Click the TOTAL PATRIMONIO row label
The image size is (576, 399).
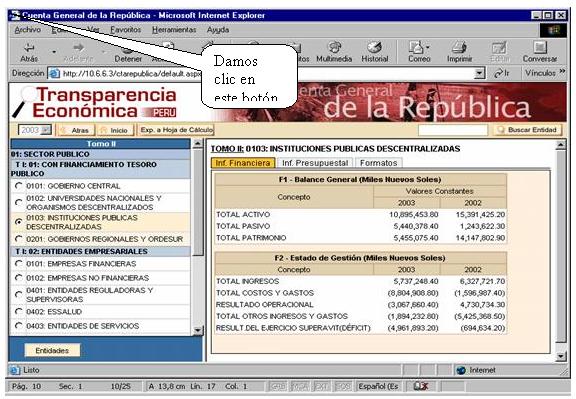tap(251, 238)
